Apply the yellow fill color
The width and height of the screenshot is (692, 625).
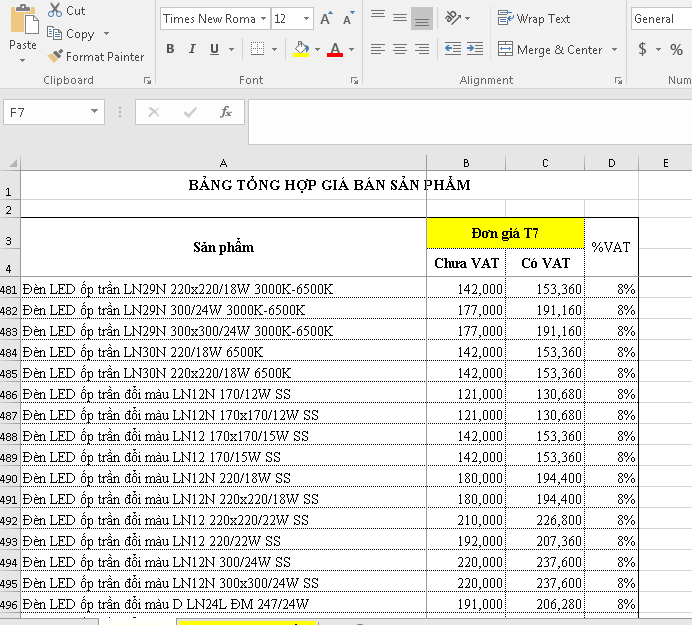[x=301, y=49]
